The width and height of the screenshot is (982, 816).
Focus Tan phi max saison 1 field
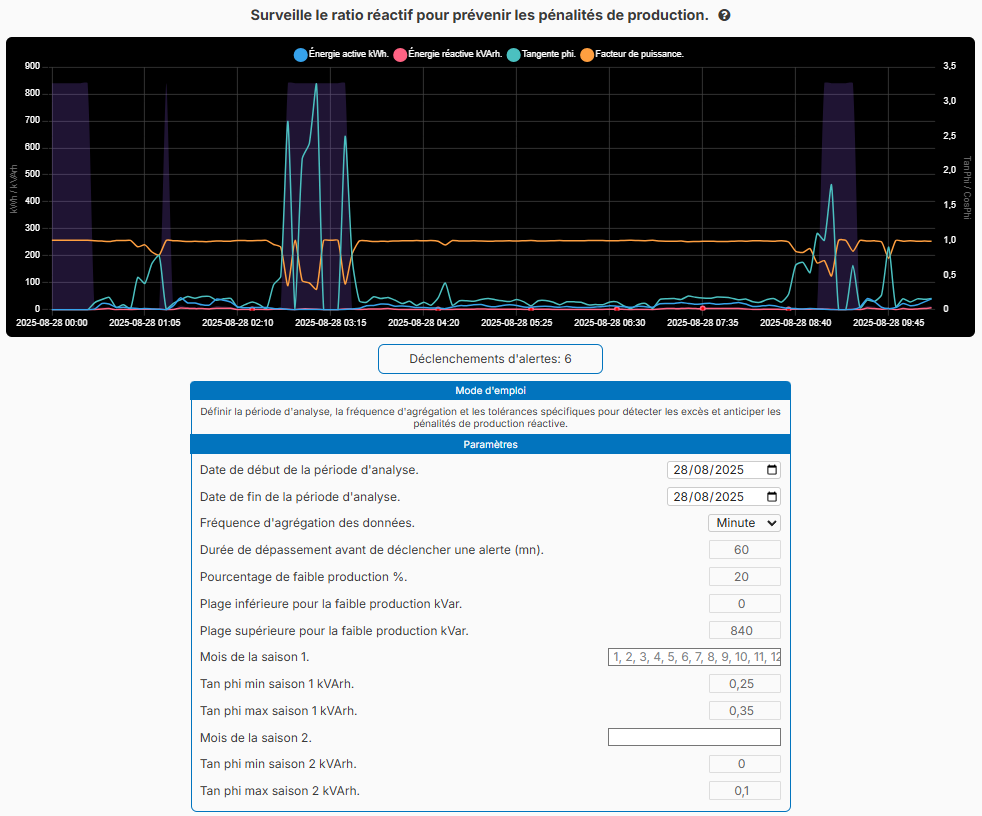point(745,711)
